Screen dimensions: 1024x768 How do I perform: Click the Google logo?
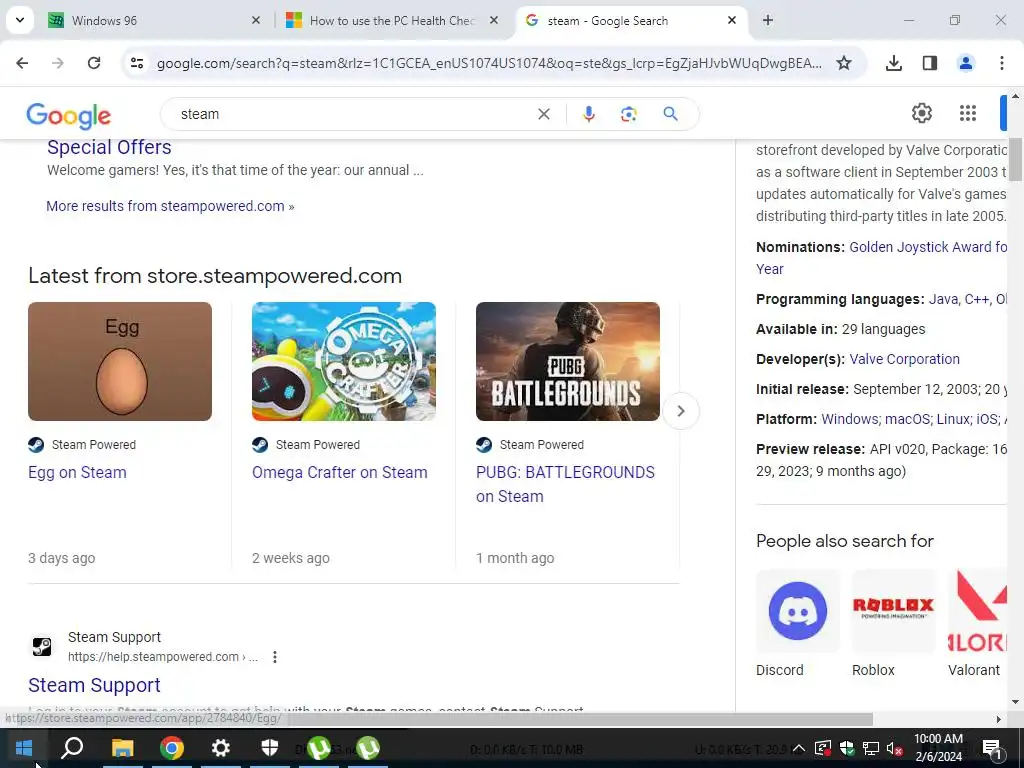click(x=69, y=116)
